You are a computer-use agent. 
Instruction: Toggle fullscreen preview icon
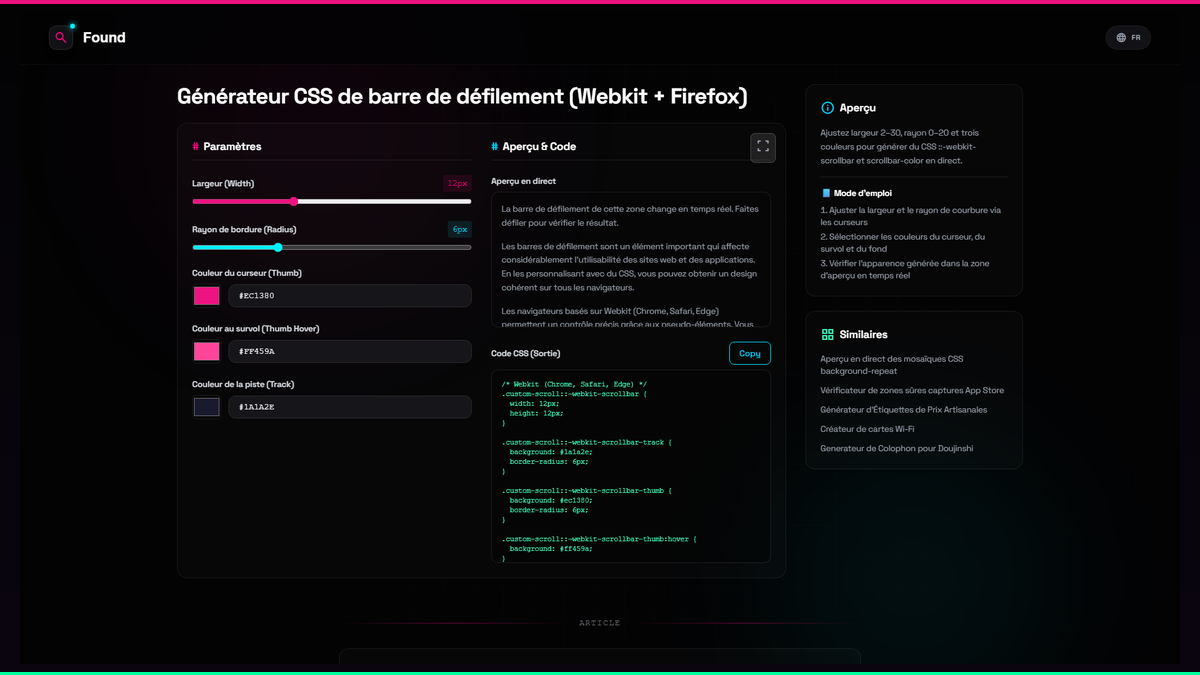click(763, 147)
